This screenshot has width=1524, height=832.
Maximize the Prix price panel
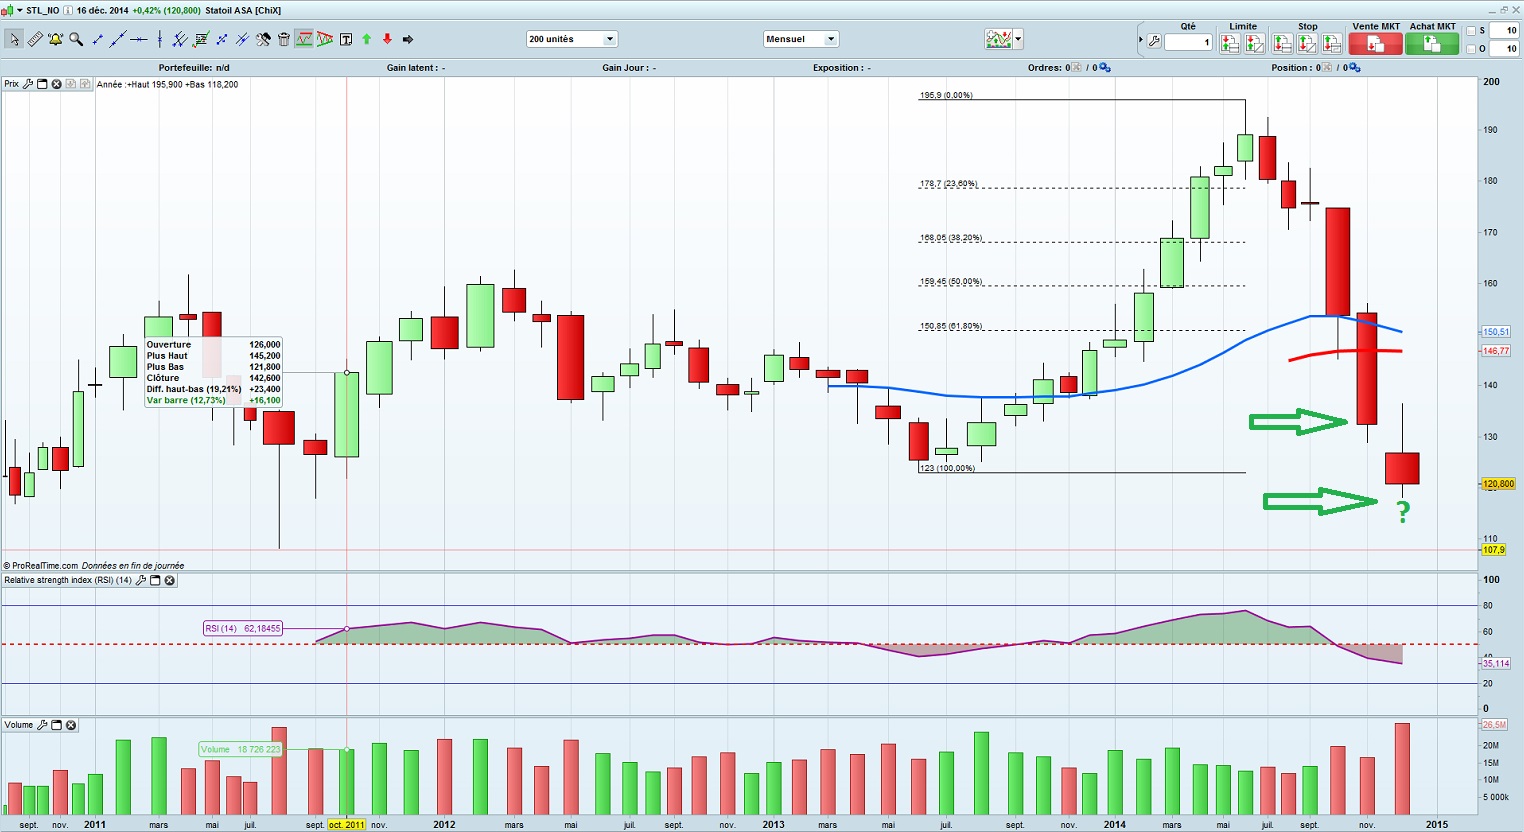click(x=42, y=84)
